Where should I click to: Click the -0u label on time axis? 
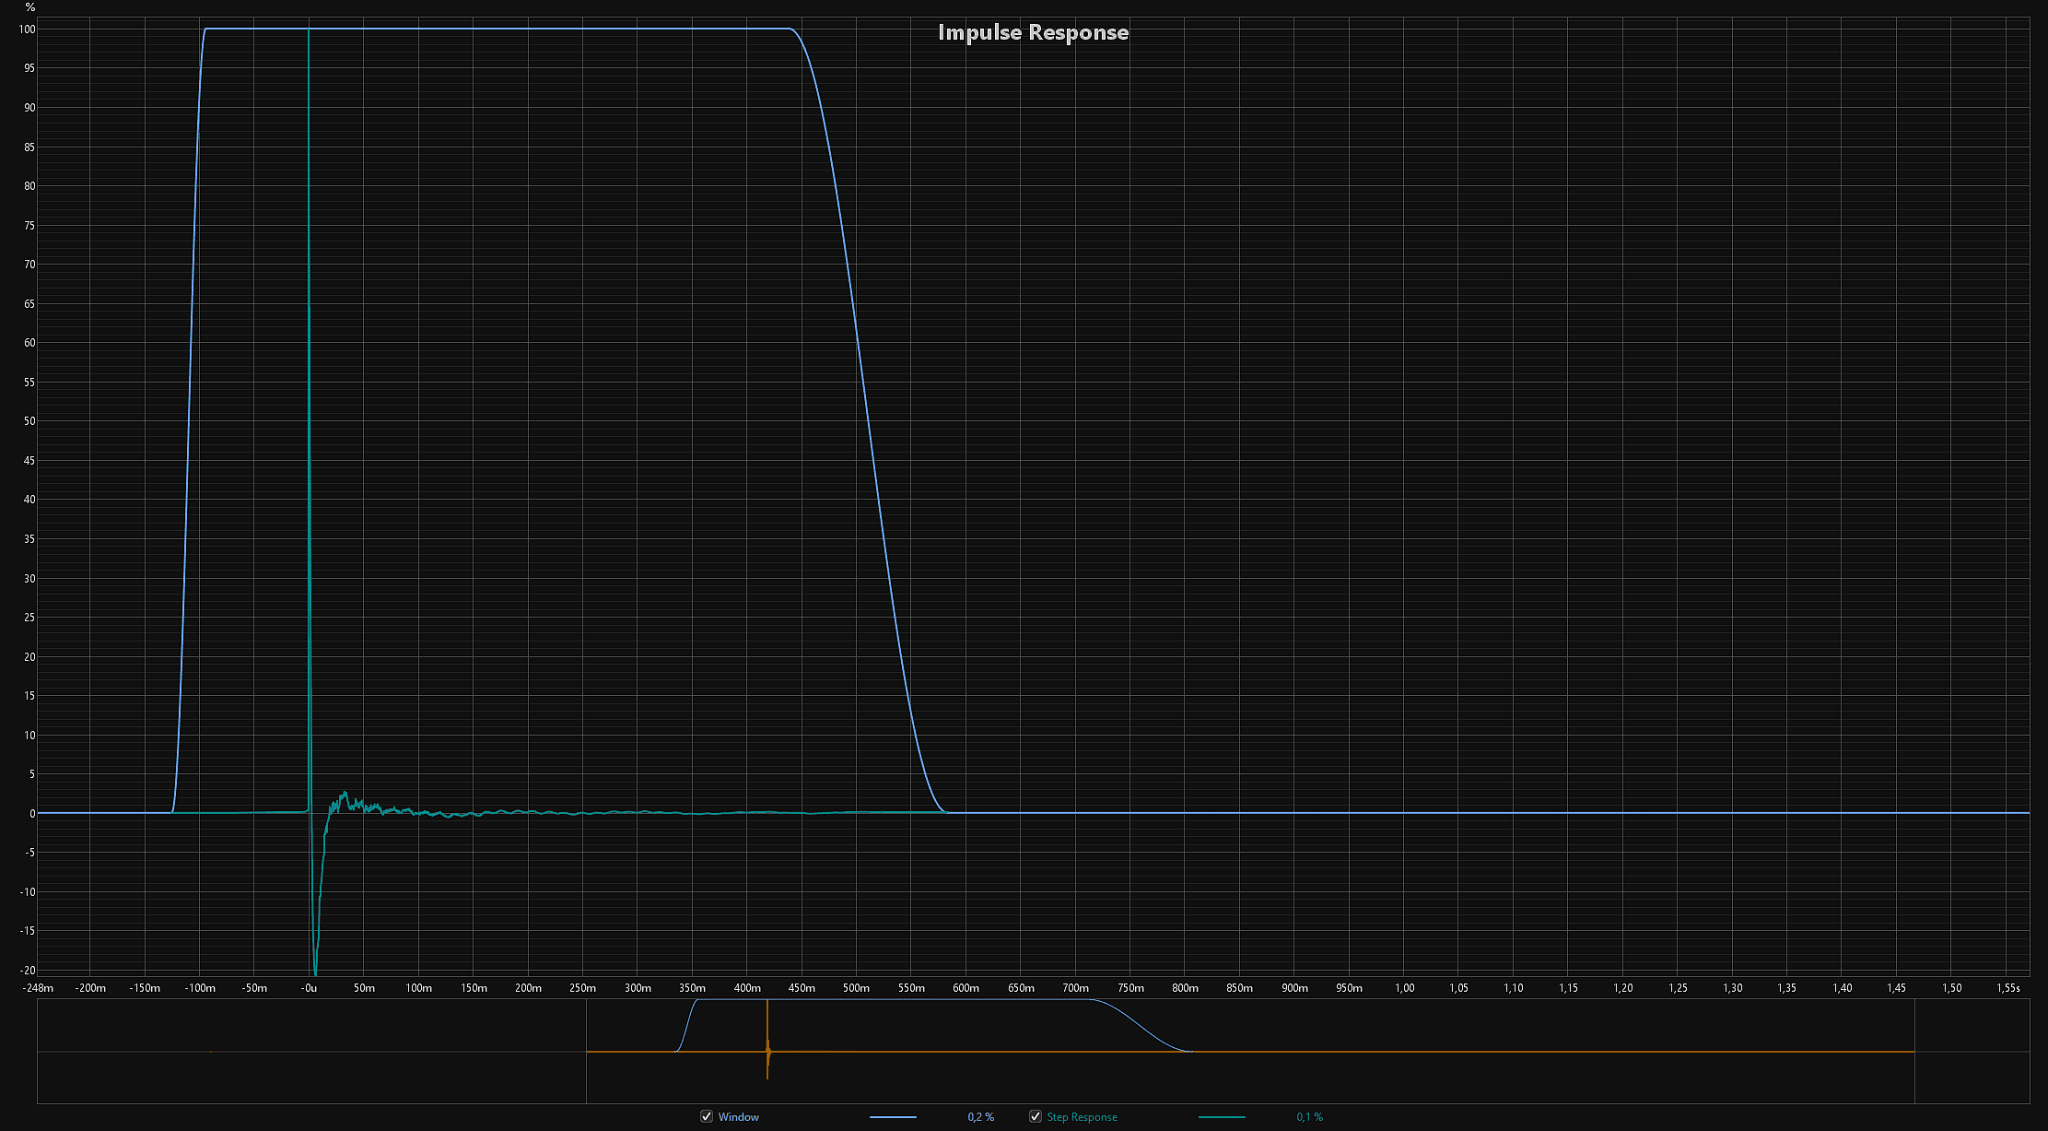(x=309, y=988)
